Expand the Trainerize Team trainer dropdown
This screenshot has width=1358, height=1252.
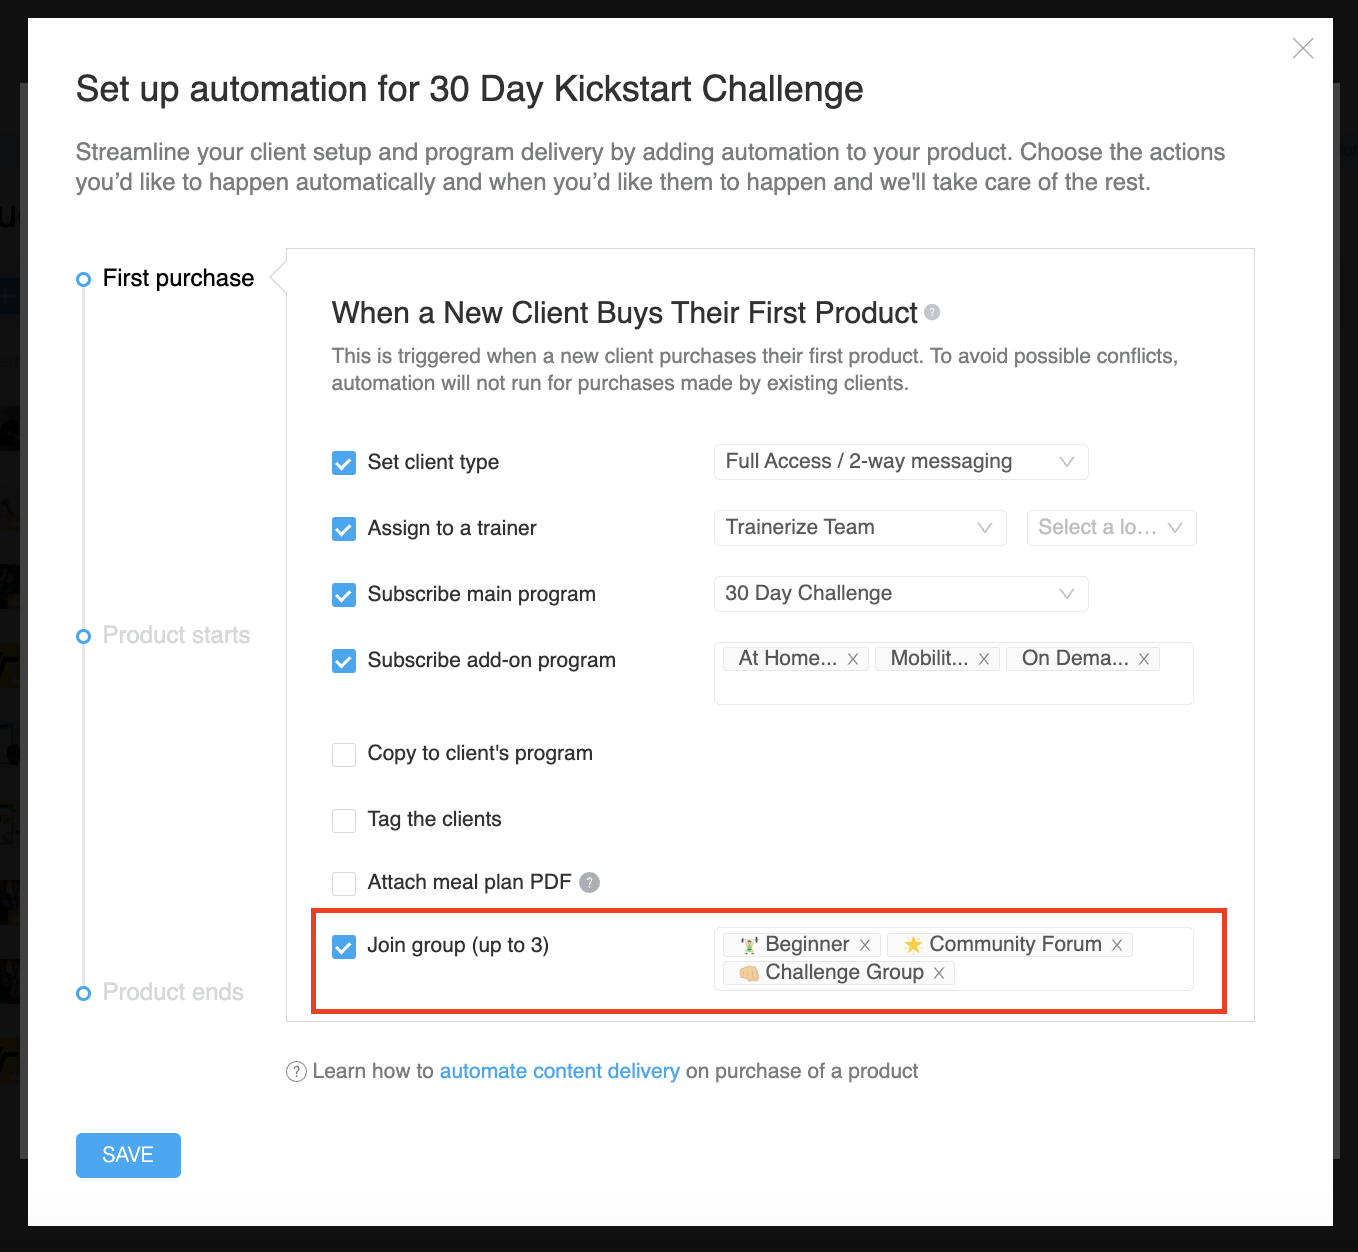859,528
